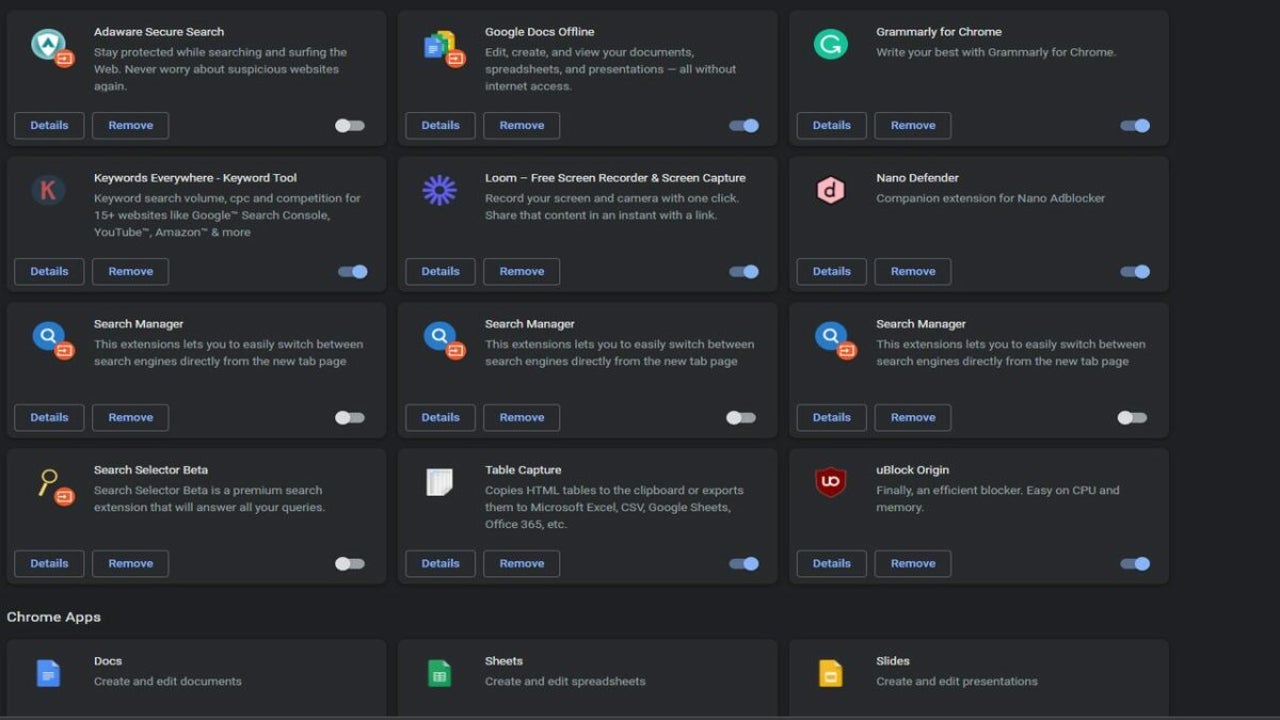
Task: Click "Create and edit presentations" text
Action: pyautogui.click(x=957, y=682)
